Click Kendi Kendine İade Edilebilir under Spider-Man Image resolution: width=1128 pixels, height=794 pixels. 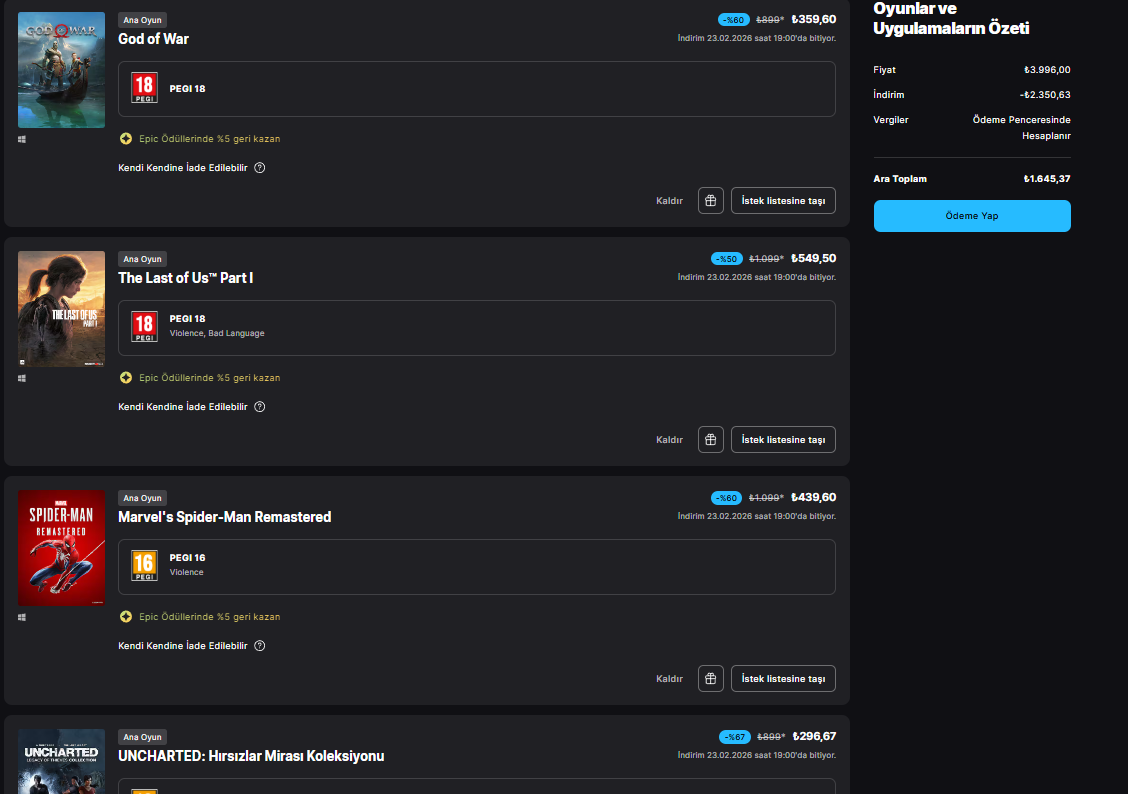pyautogui.click(x=183, y=645)
